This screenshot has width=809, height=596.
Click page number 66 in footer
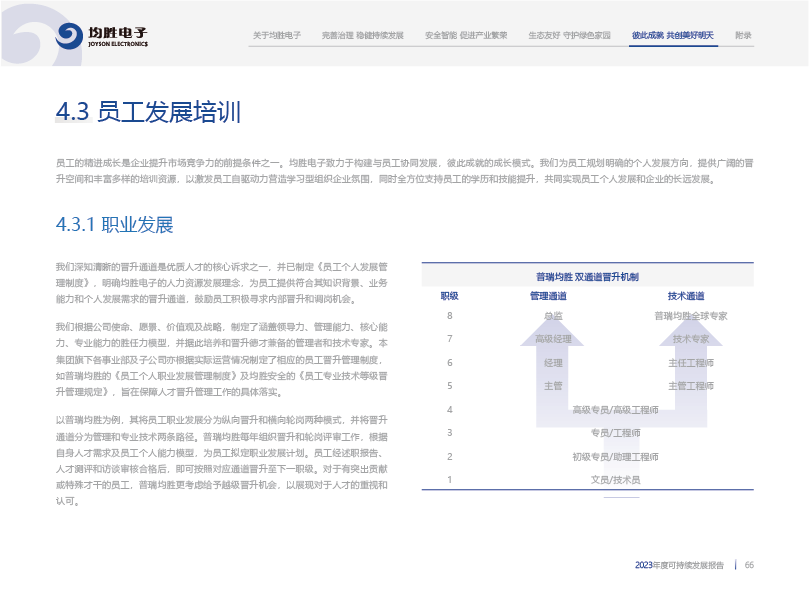[749, 565]
